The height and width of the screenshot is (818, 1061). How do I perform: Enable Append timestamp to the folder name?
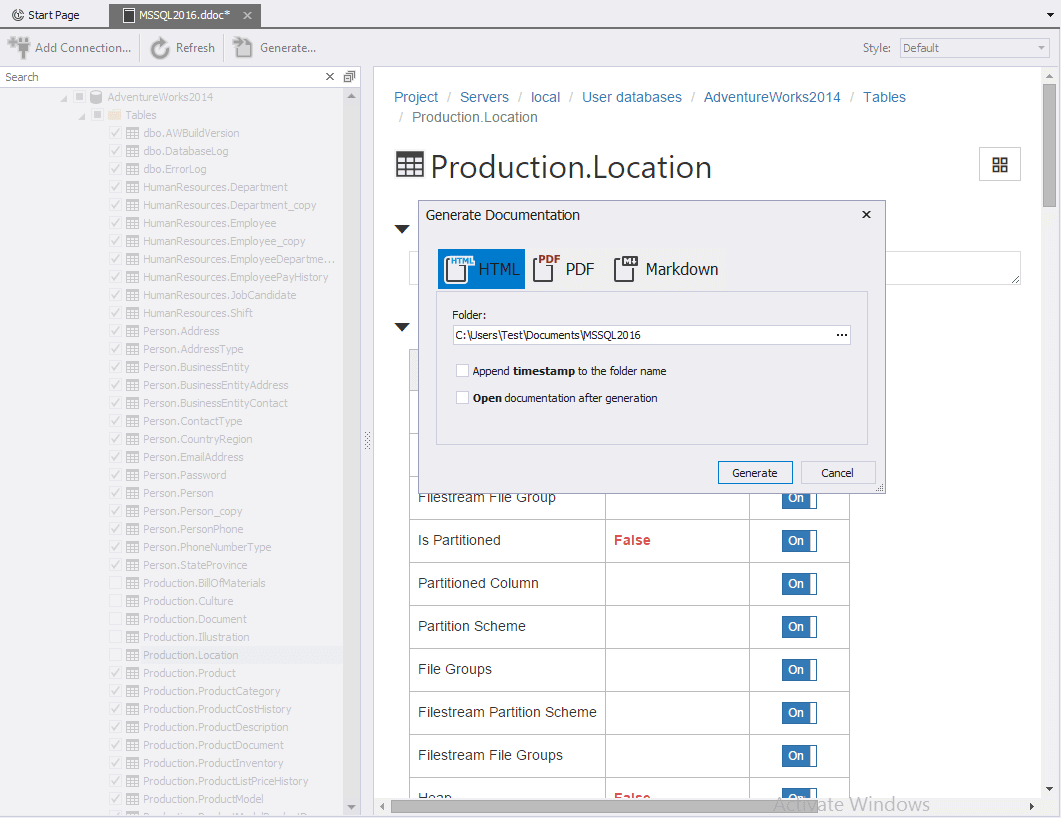[462, 371]
